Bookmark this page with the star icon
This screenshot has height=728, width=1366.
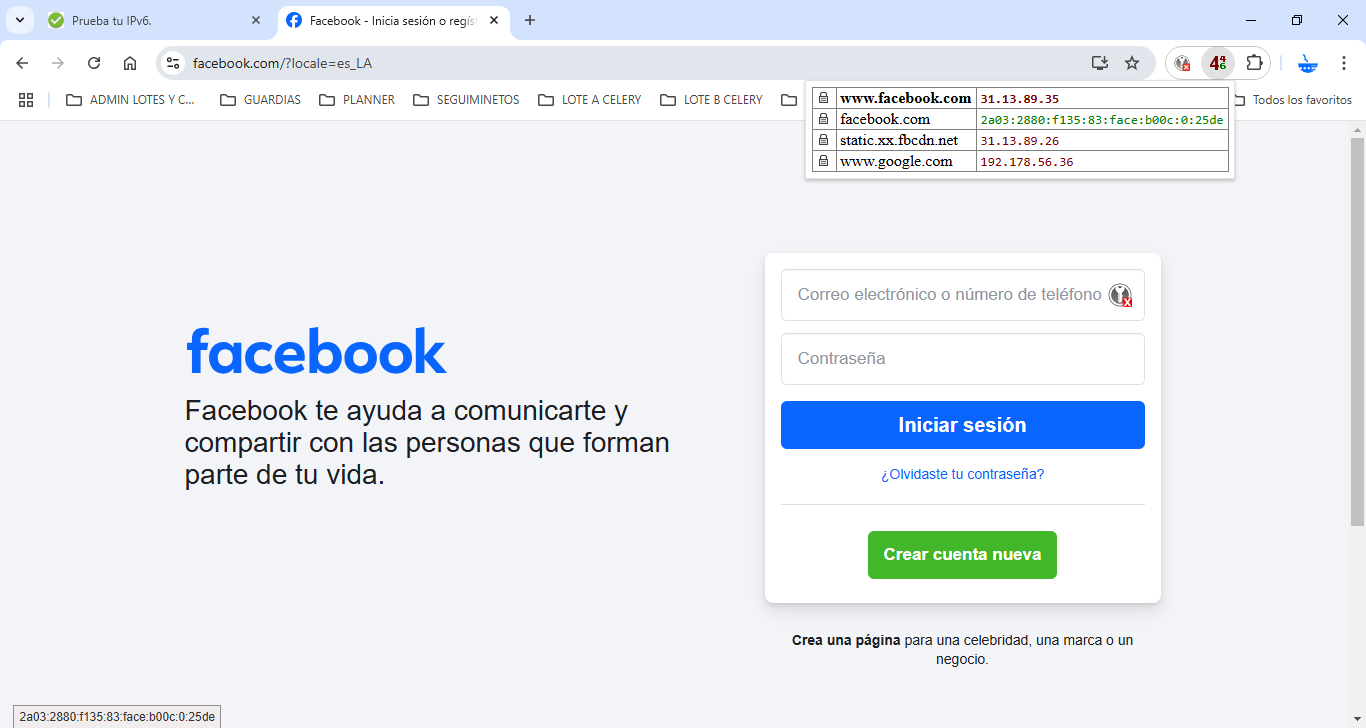point(1132,63)
